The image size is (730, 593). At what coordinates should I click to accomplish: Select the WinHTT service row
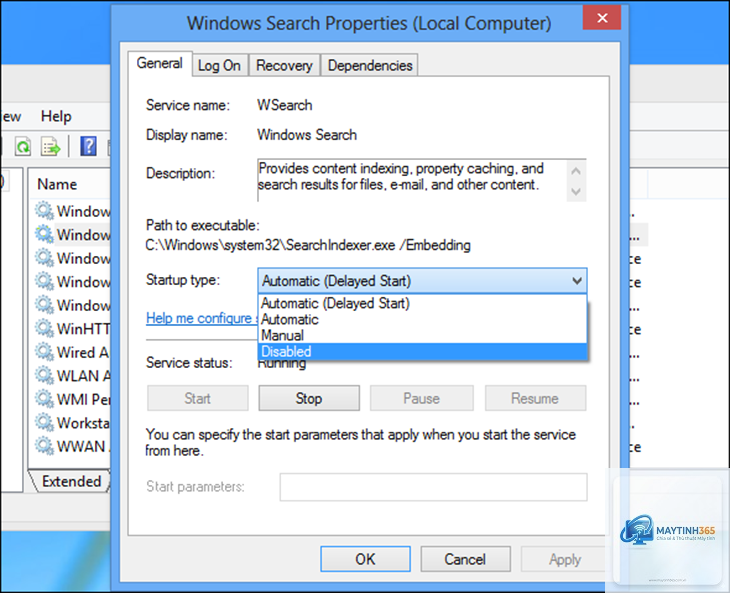(72, 329)
